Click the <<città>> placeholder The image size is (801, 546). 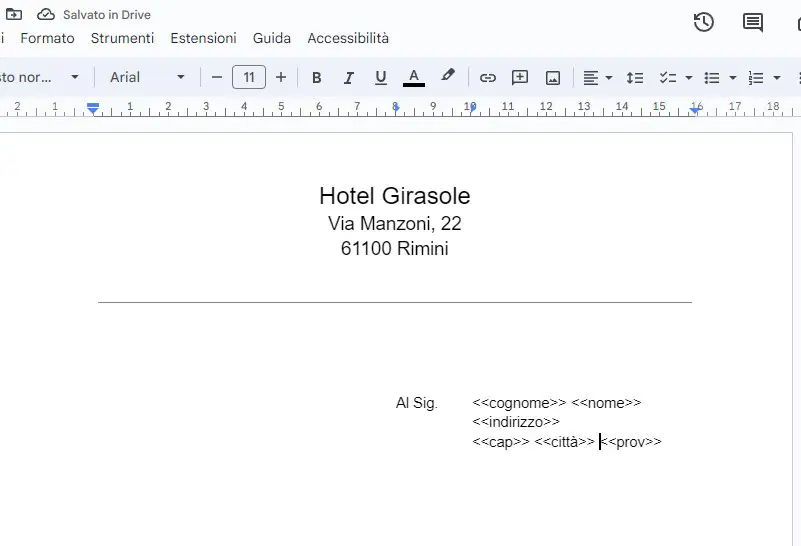click(x=564, y=442)
